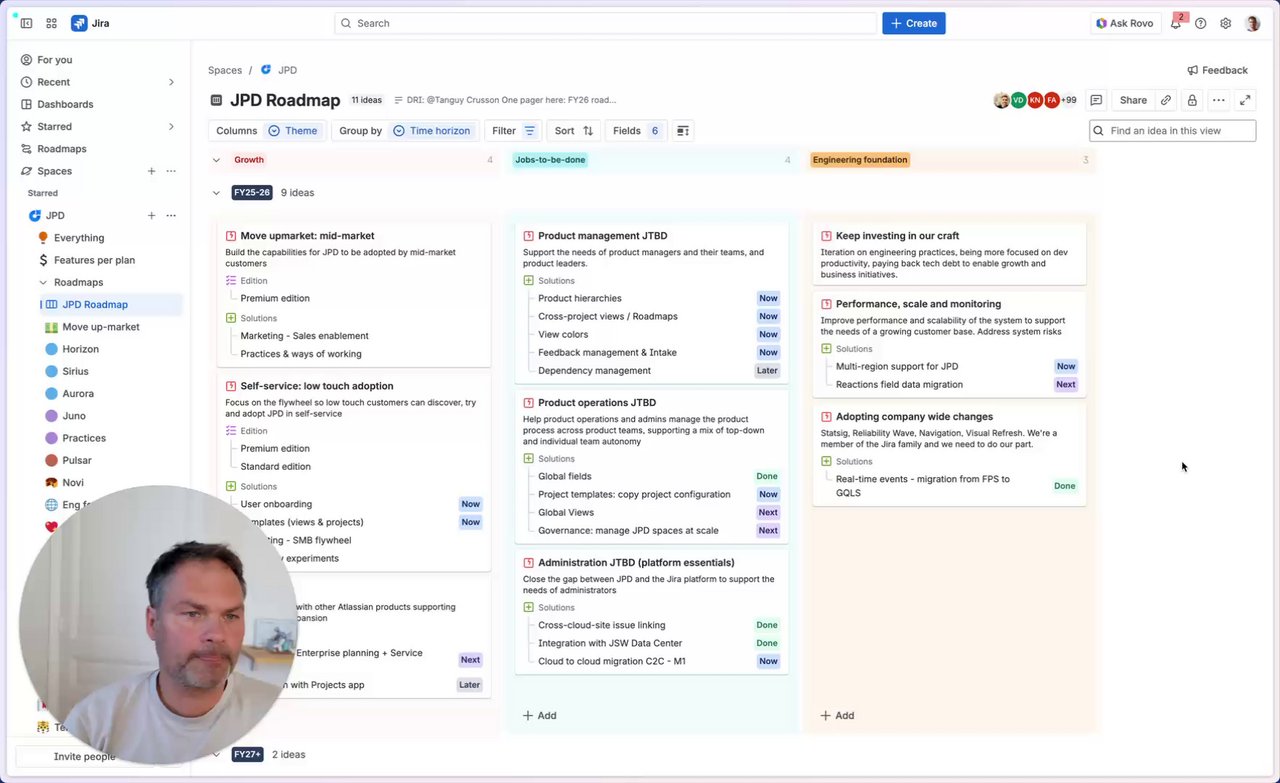Click the JPD Roadmap title view icon
This screenshot has height=783, width=1280.
tap(216, 100)
